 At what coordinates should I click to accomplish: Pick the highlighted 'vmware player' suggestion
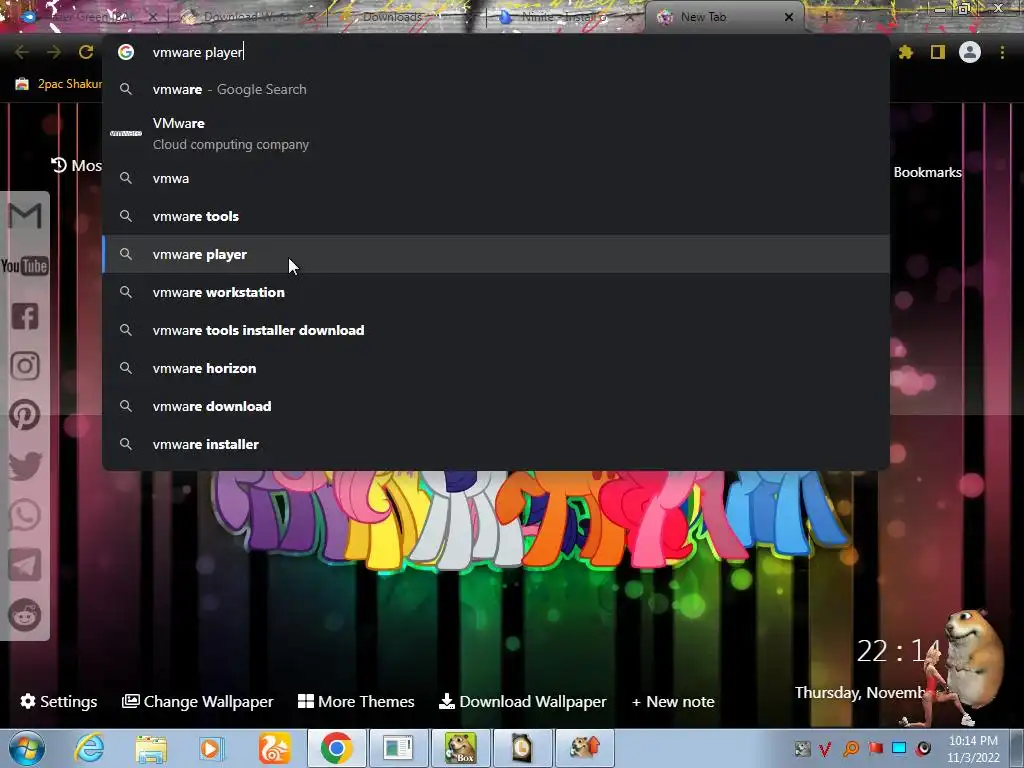pyautogui.click(x=496, y=254)
